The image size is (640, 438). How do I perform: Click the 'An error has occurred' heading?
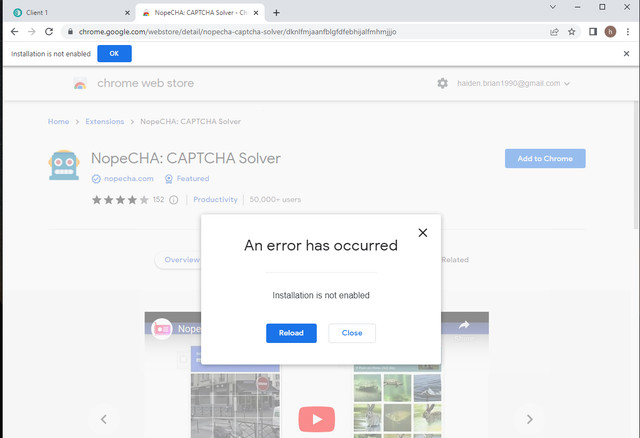coord(321,245)
